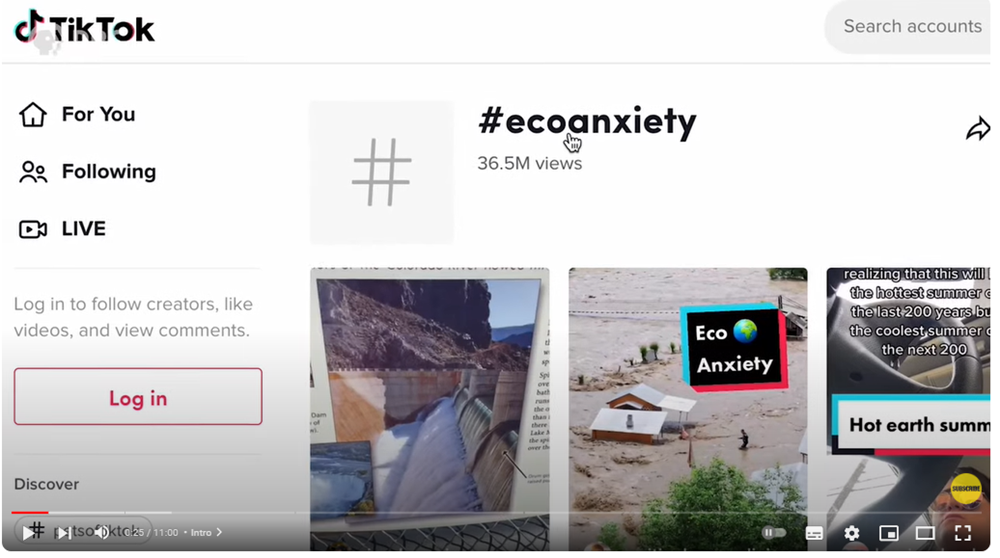Open the dam photo video thumbnail

430,409
